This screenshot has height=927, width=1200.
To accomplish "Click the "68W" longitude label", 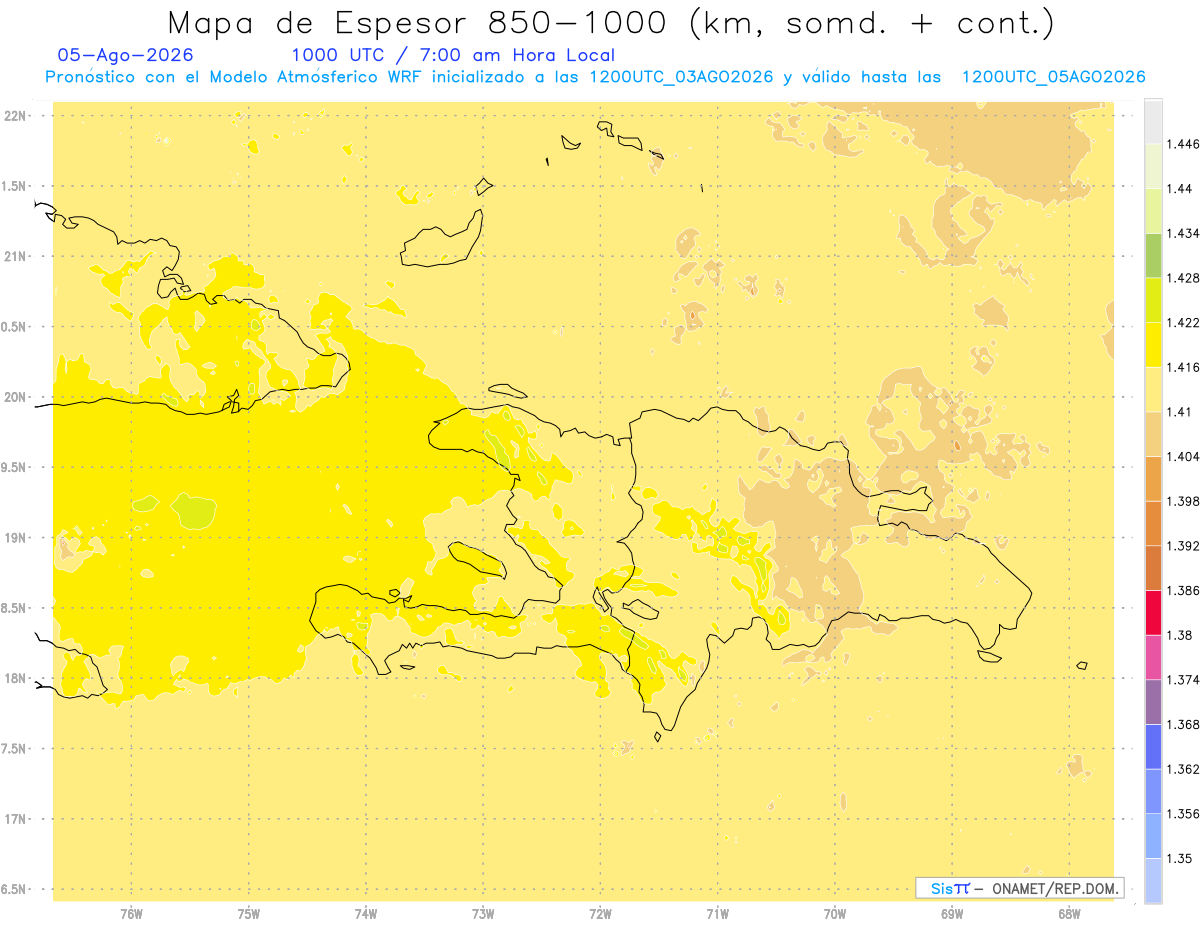I will coord(1069,913).
